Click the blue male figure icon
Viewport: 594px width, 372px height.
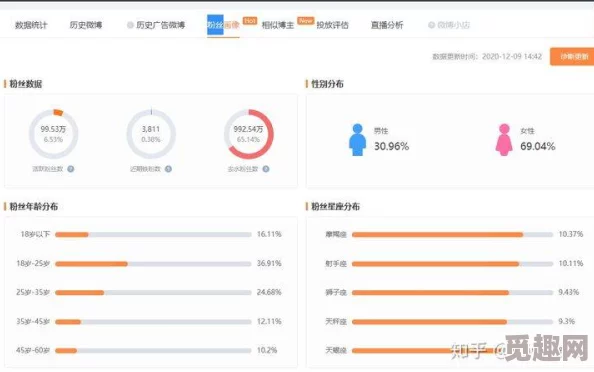[x=357, y=139]
